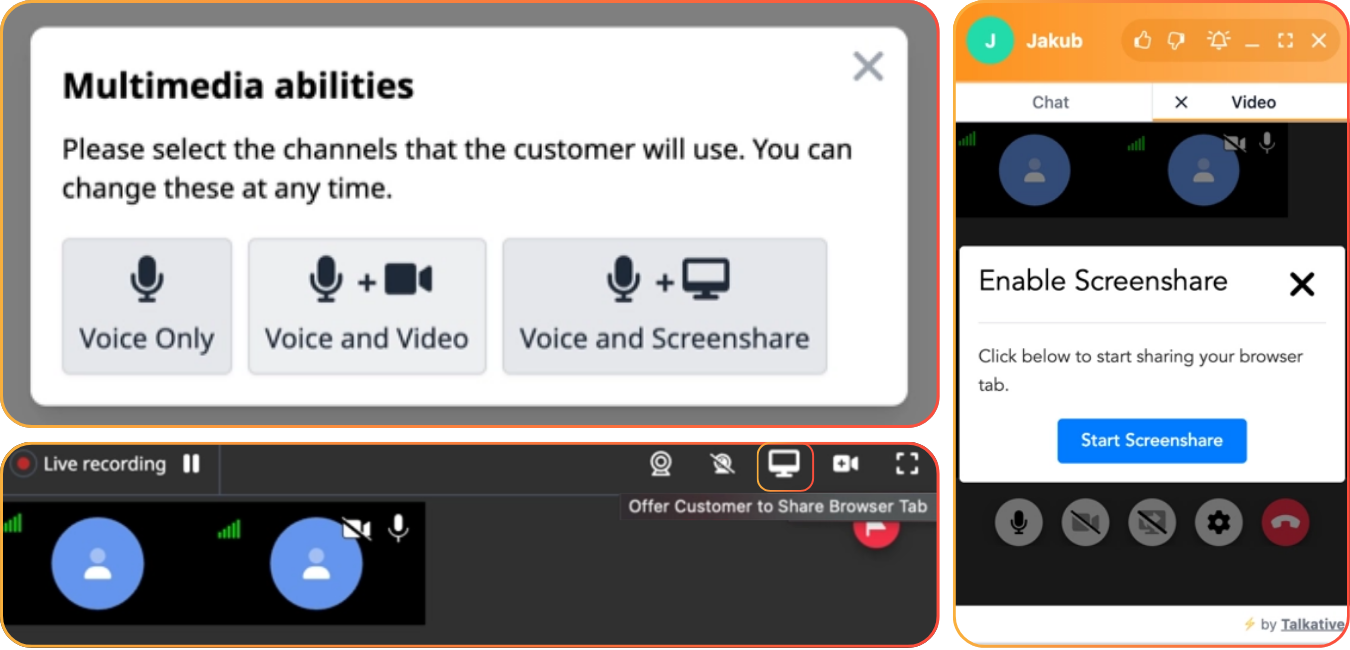Click the webcam icon in agent toolbar
Viewport: 1350px width, 650px height.
pos(660,464)
